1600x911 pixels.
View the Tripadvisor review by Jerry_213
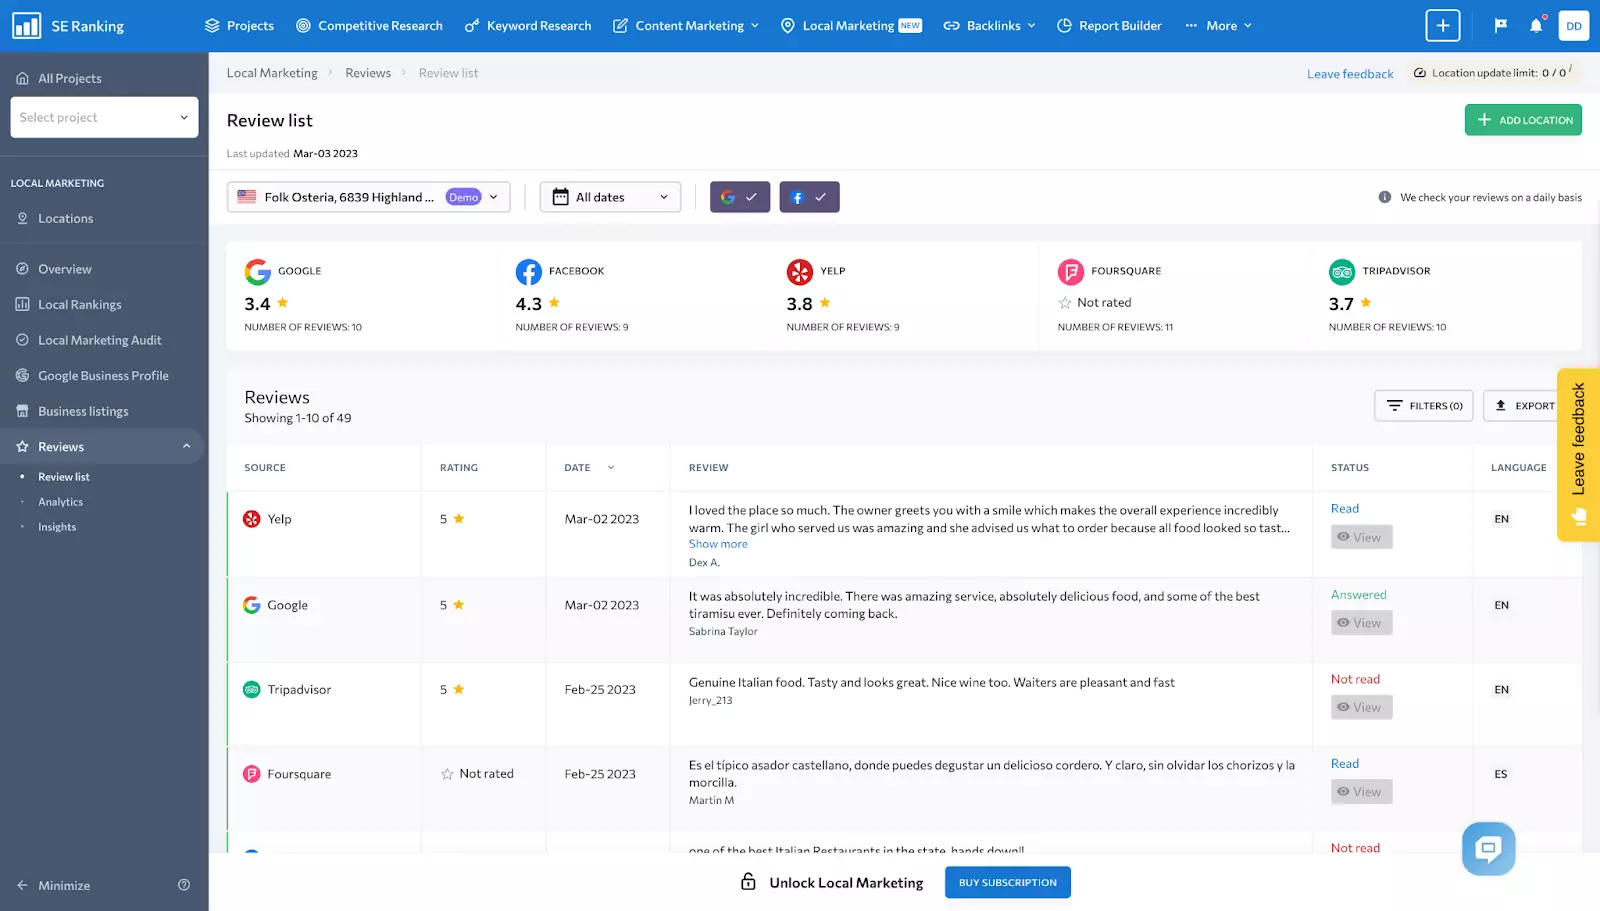[1361, 707]
